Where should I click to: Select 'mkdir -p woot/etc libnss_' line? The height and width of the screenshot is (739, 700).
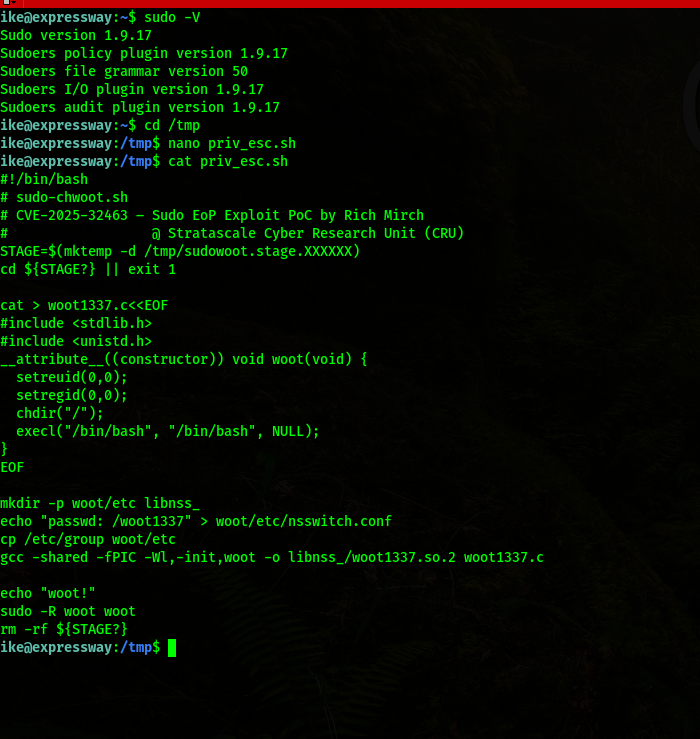coord(100,503)
